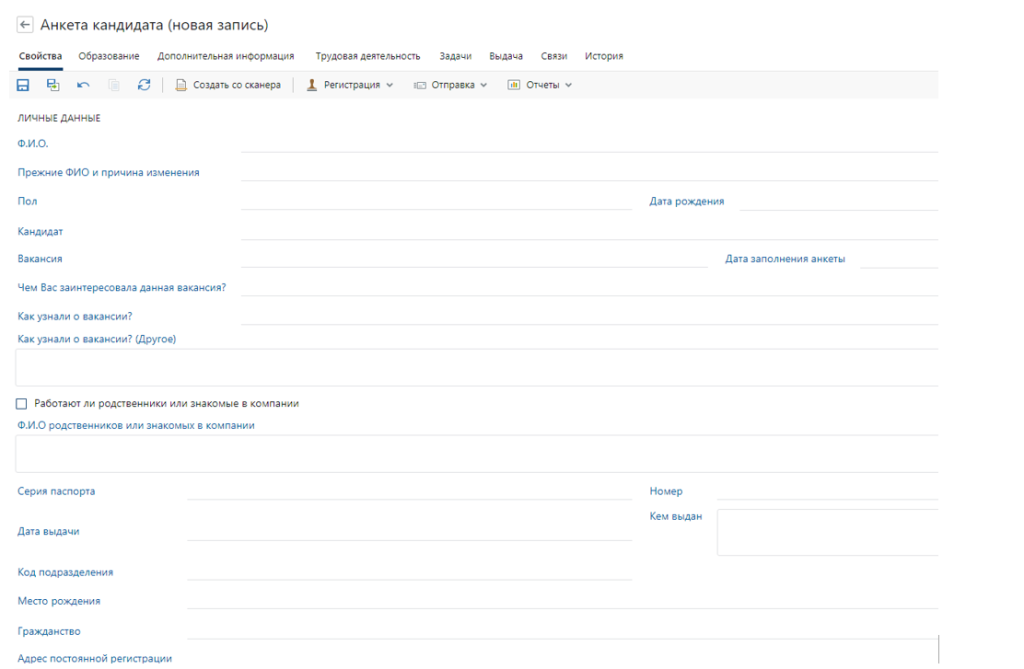Click the Регистрация stamp icon

coord(312,85)
